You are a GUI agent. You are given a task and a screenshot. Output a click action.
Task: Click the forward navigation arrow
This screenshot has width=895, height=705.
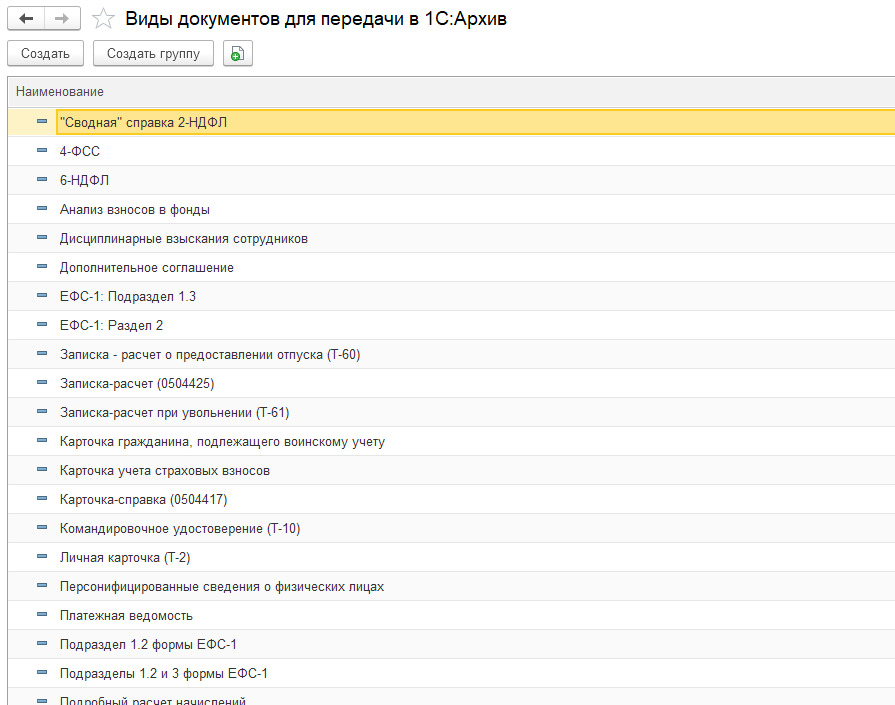click(61, 19)
